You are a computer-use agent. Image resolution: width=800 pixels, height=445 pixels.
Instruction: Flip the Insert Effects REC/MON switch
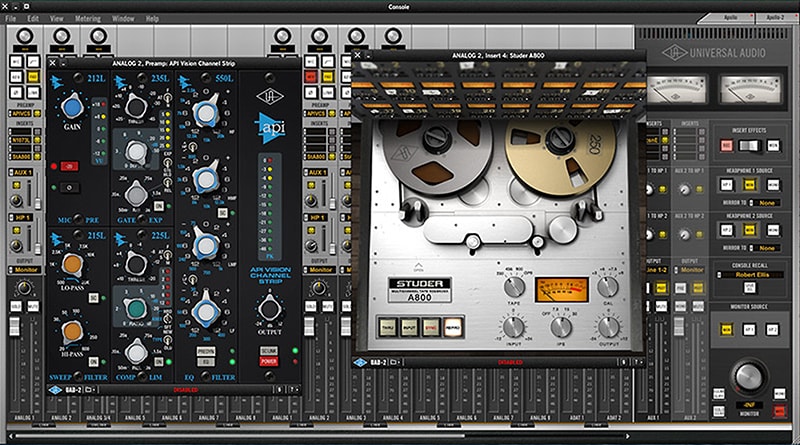tap(749, 146)
